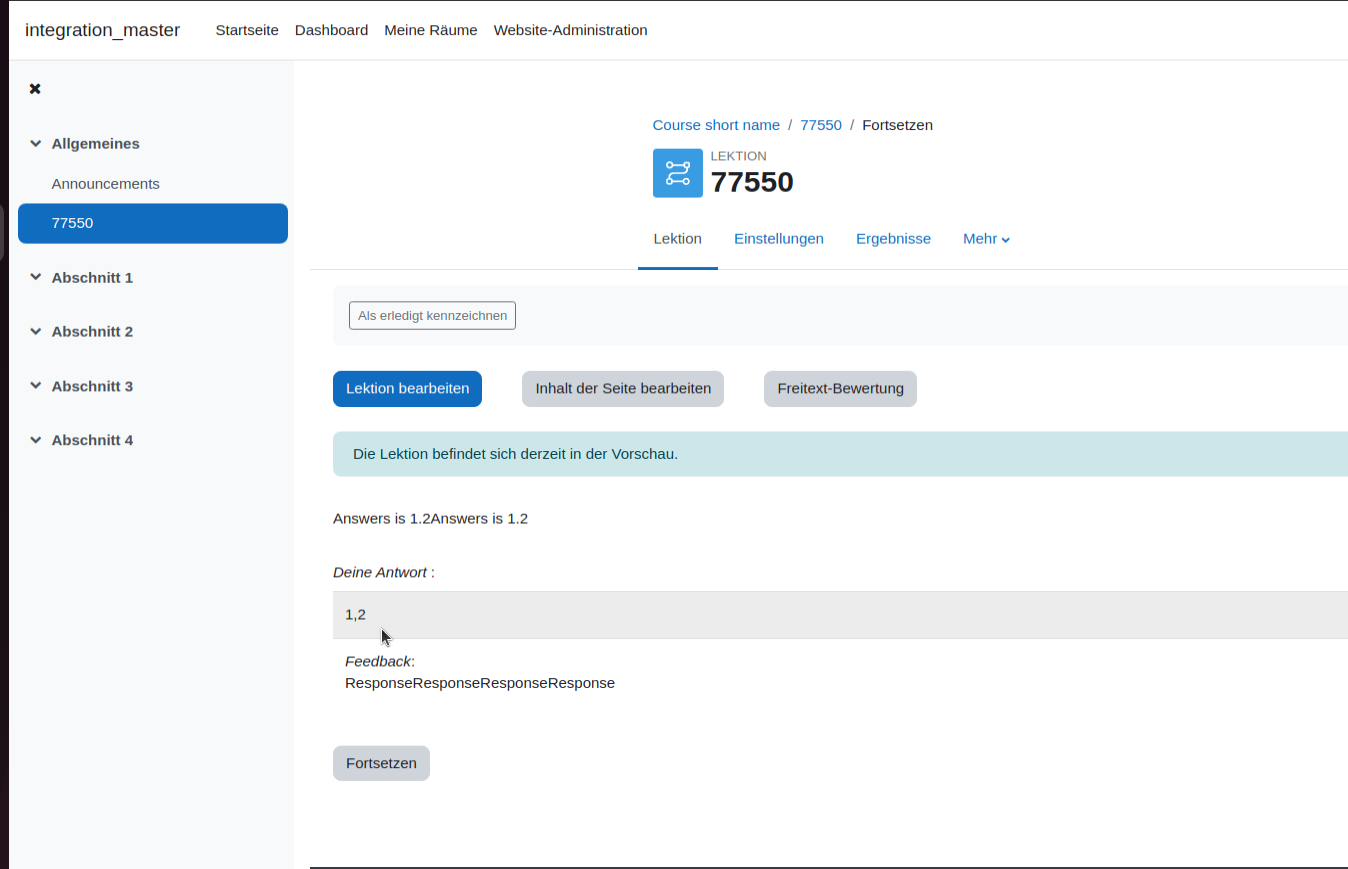1348x869 pixels.
Task: Open Course short name breadcrumb link
Action: pyautogui.click(x=716, y=125)
